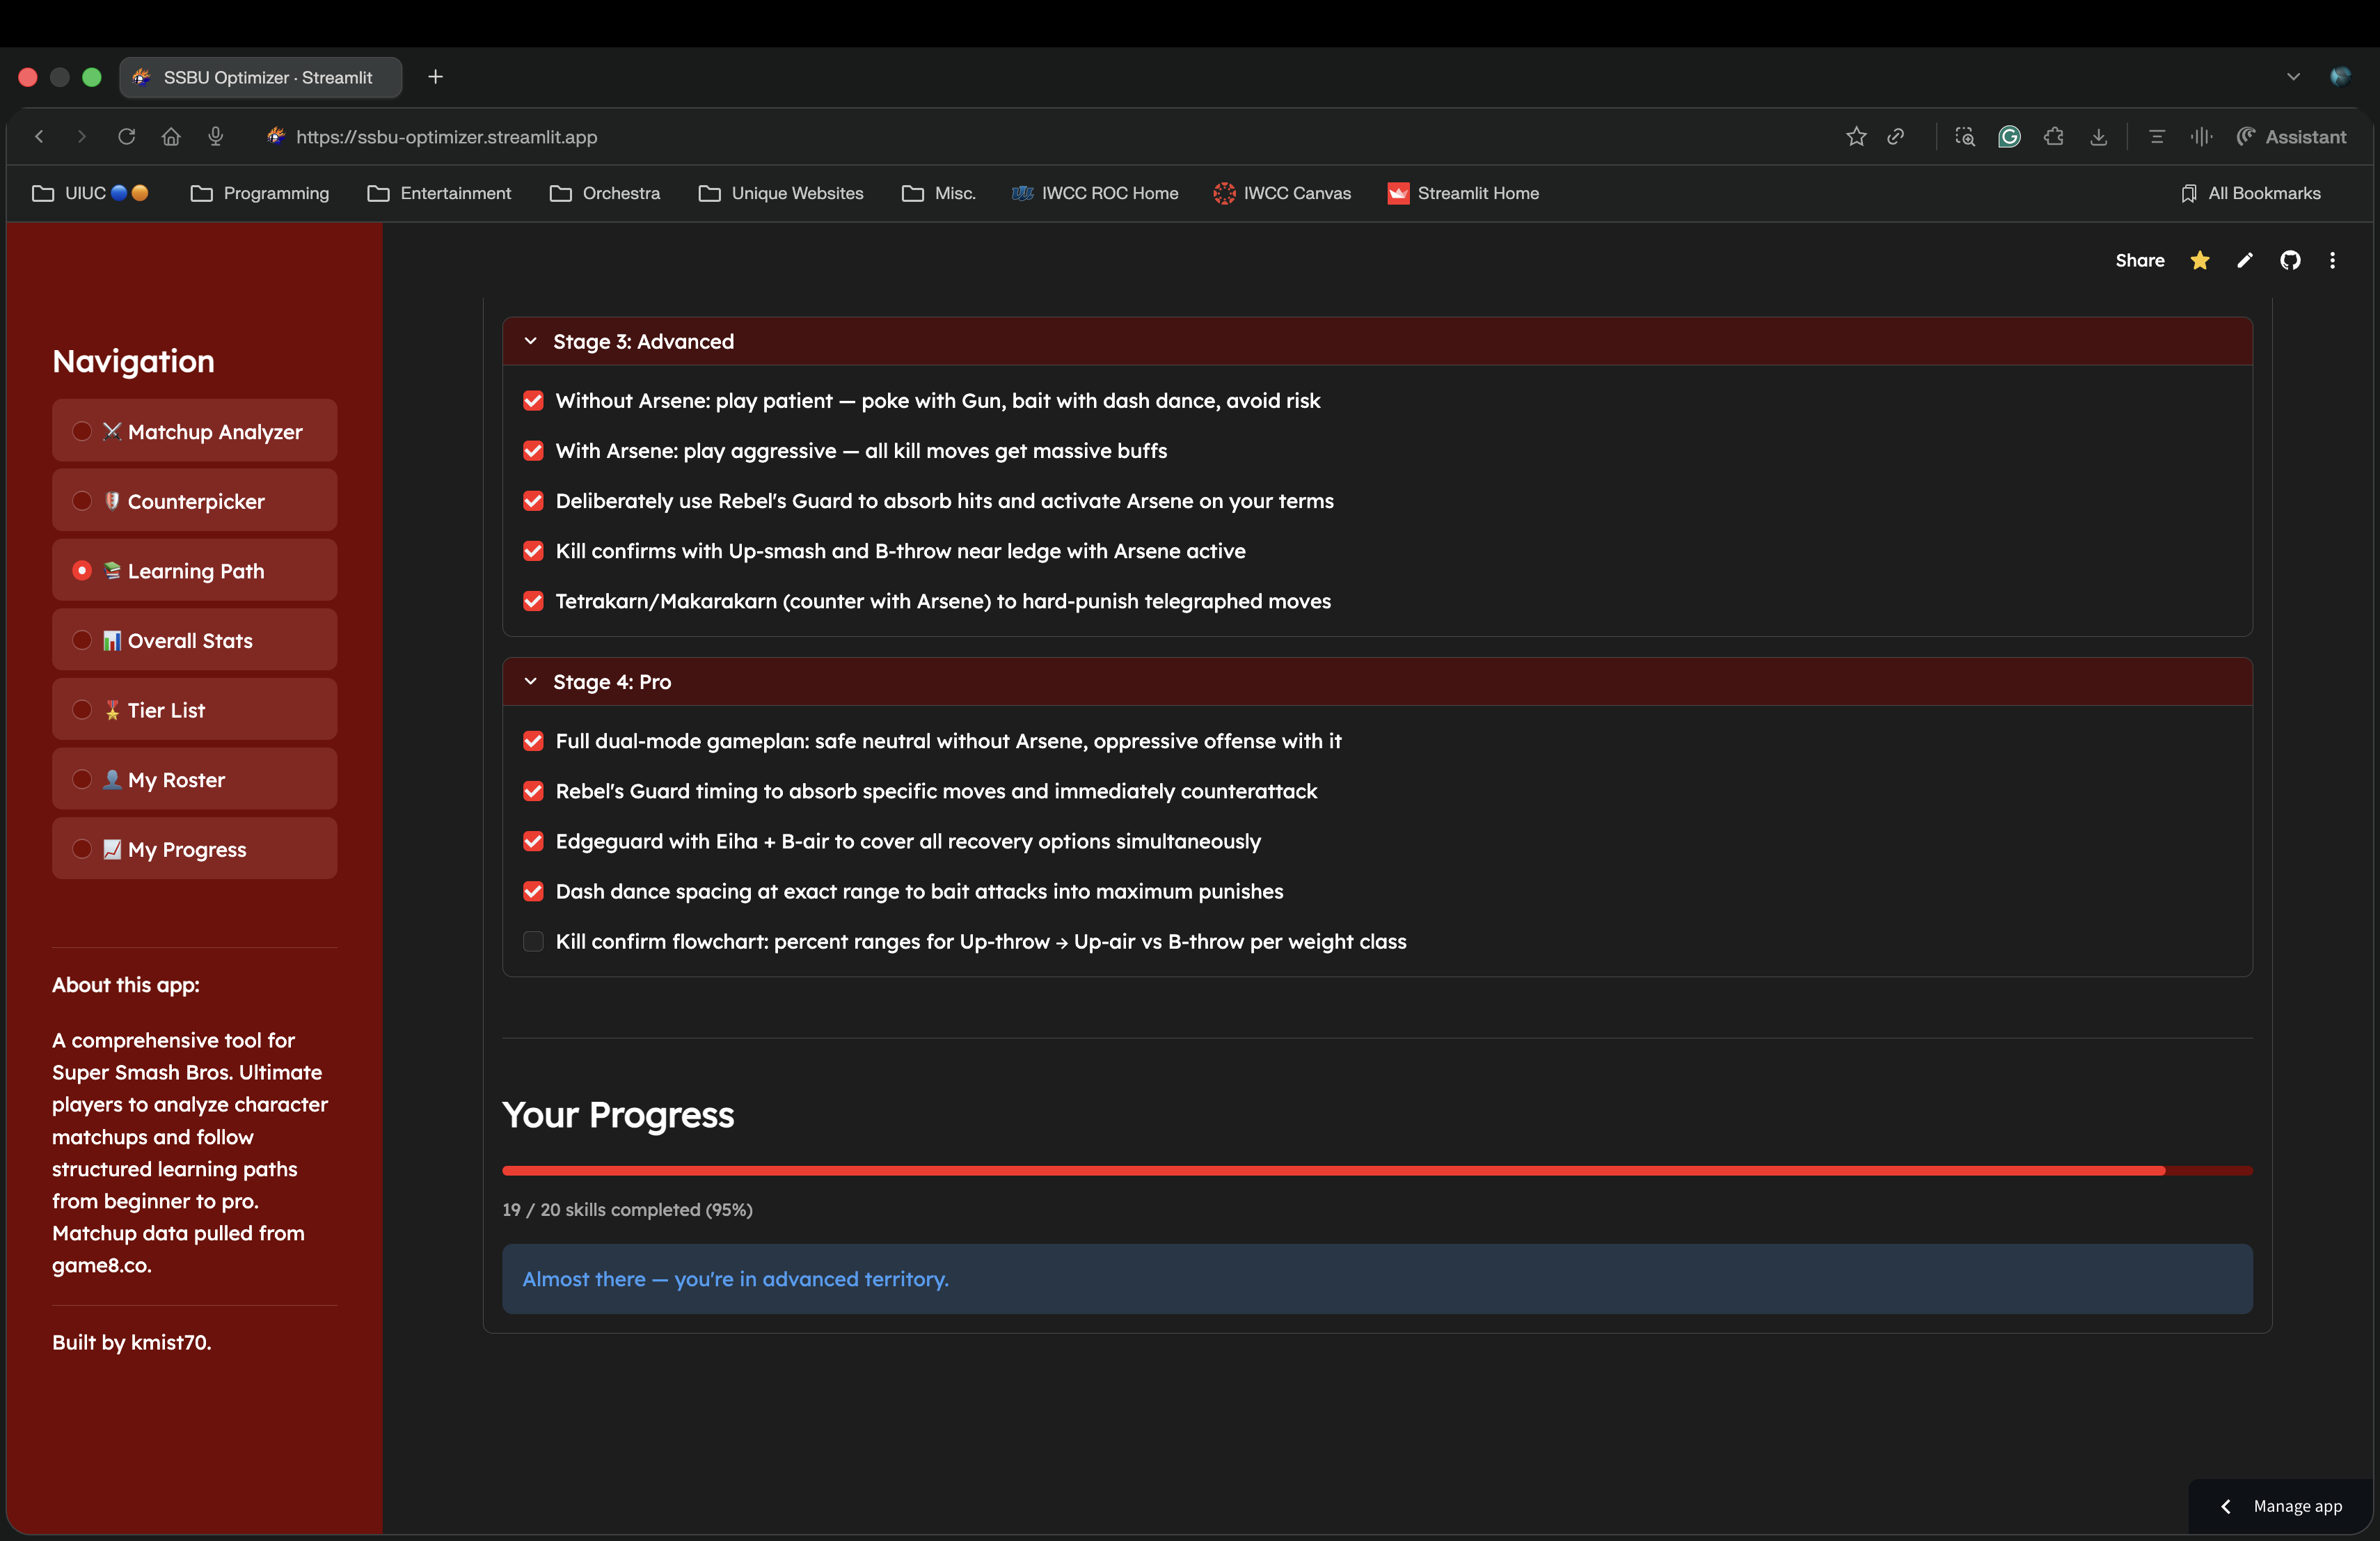
Task: Open the Programming bookmarks folder
Action: point(260,193)
